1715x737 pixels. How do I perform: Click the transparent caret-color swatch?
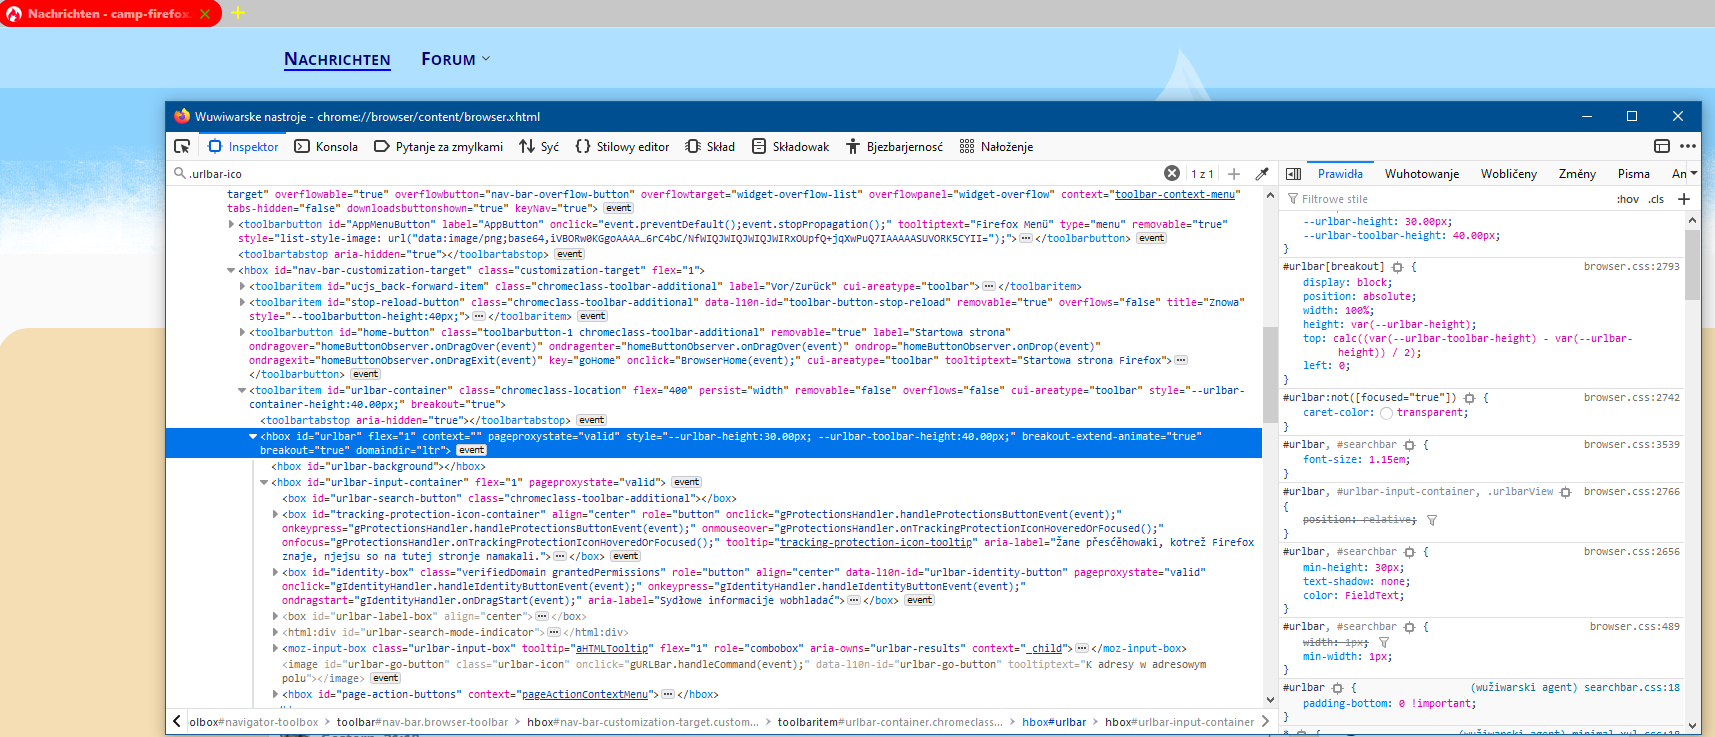point(1386,413)
